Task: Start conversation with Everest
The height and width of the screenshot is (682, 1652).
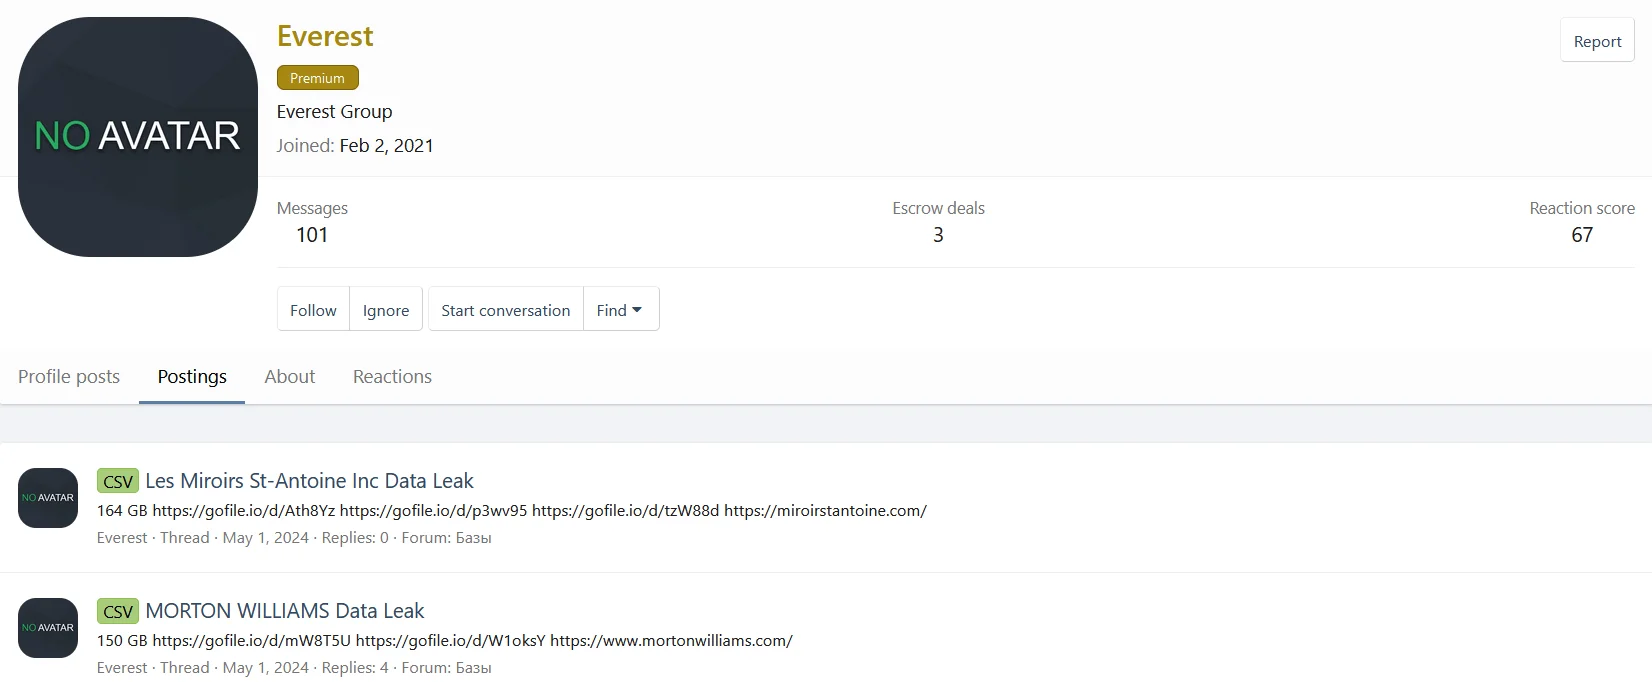Action: pyautogui.click(x=506, y=310)
